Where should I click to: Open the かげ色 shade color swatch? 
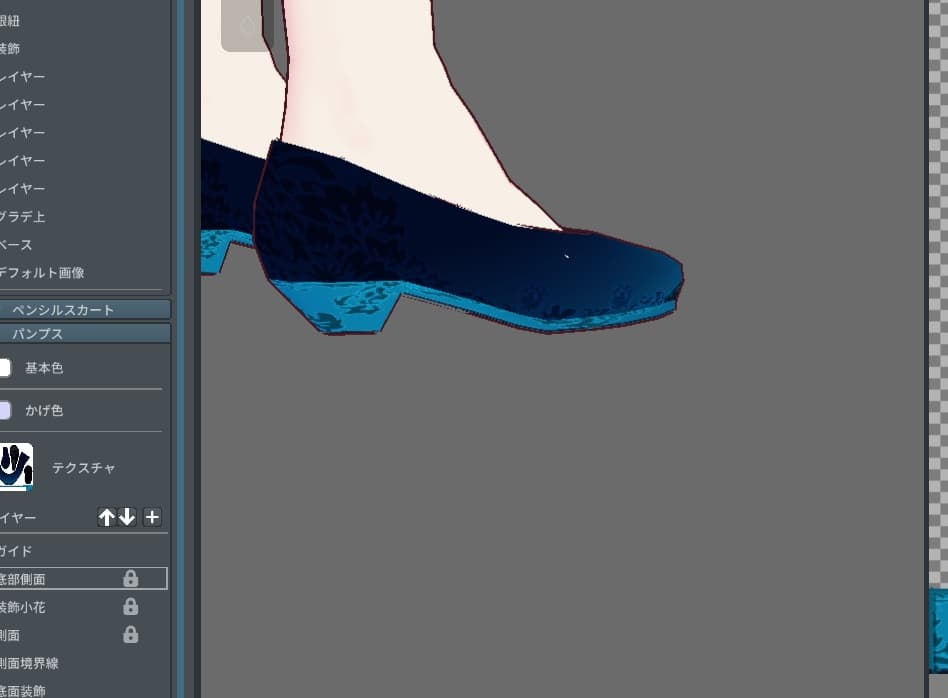5,410
